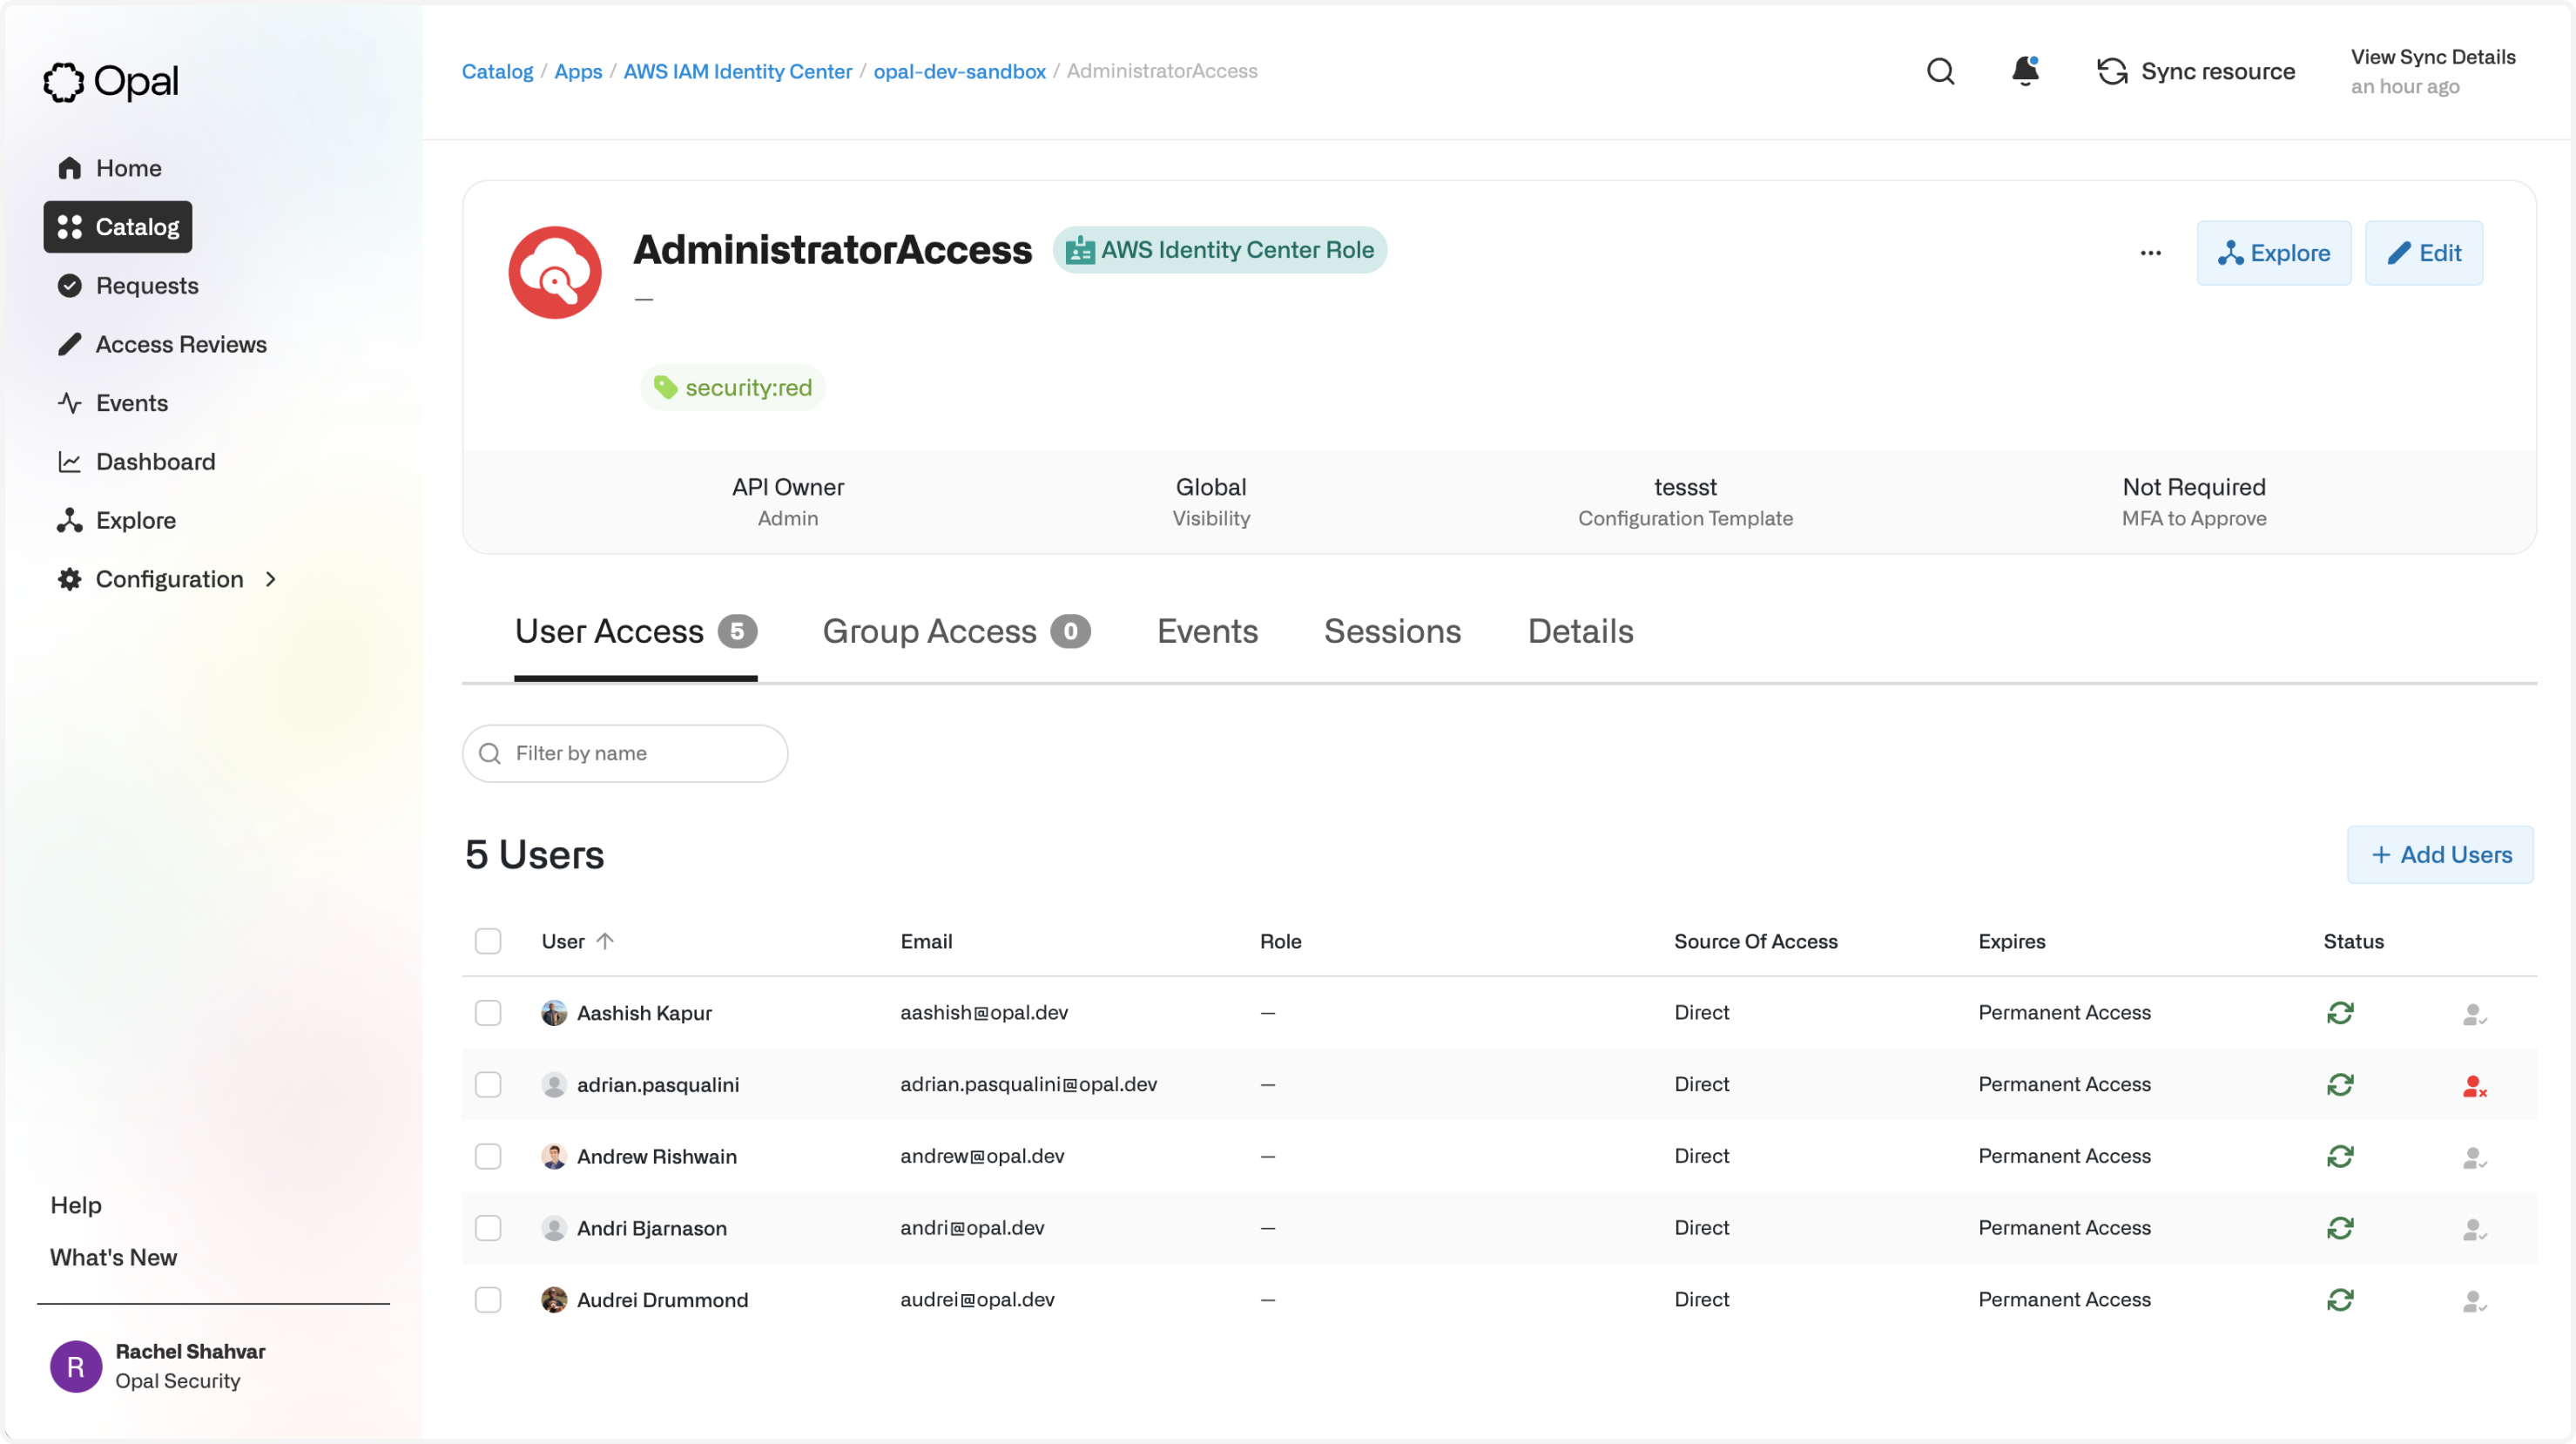Open the notifications bell icon
Image resolution: width=2576 pixels, height=1444 pixels.
tap(2025, 71)
